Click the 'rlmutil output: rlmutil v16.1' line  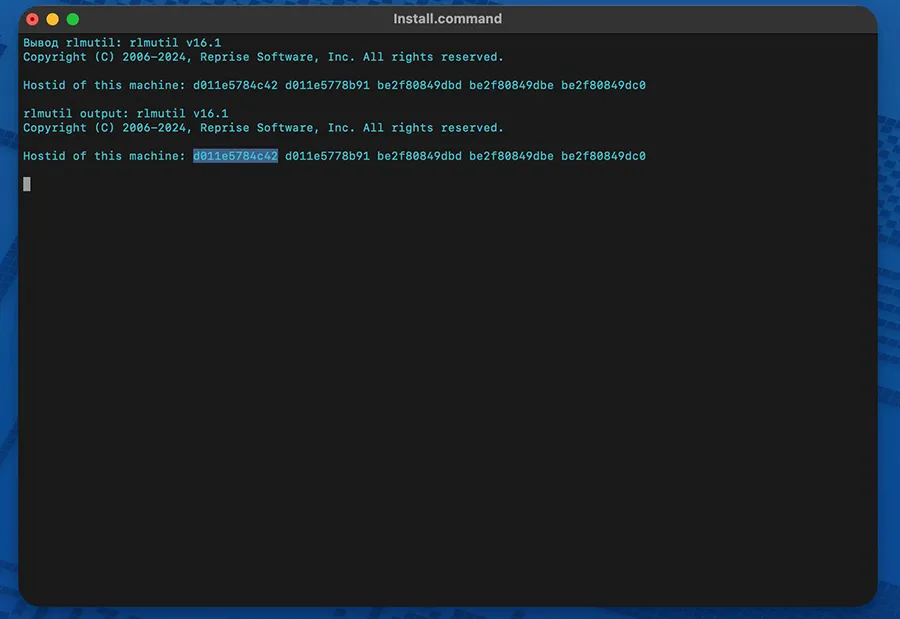[126, 114]
